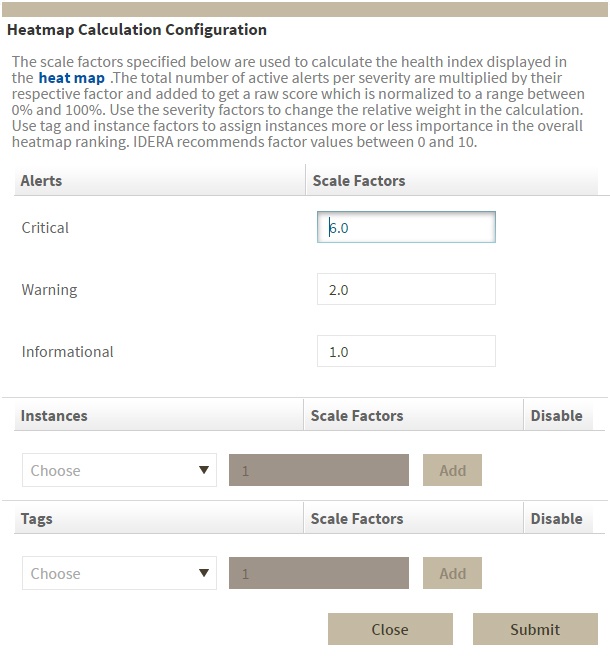610x657 pixels.
Task: Open the Tags Choose dropdown
Action: pos(119,573)
